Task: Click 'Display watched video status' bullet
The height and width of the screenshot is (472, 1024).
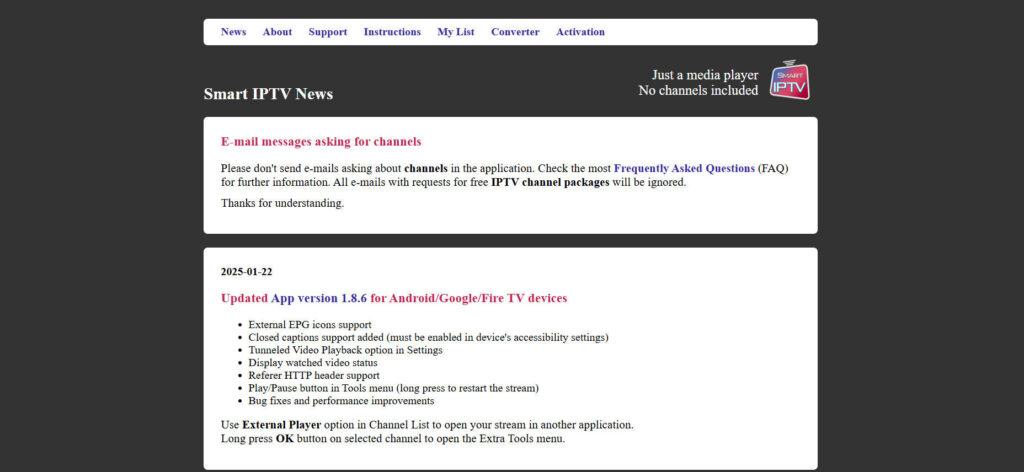Action: point(313,362)
